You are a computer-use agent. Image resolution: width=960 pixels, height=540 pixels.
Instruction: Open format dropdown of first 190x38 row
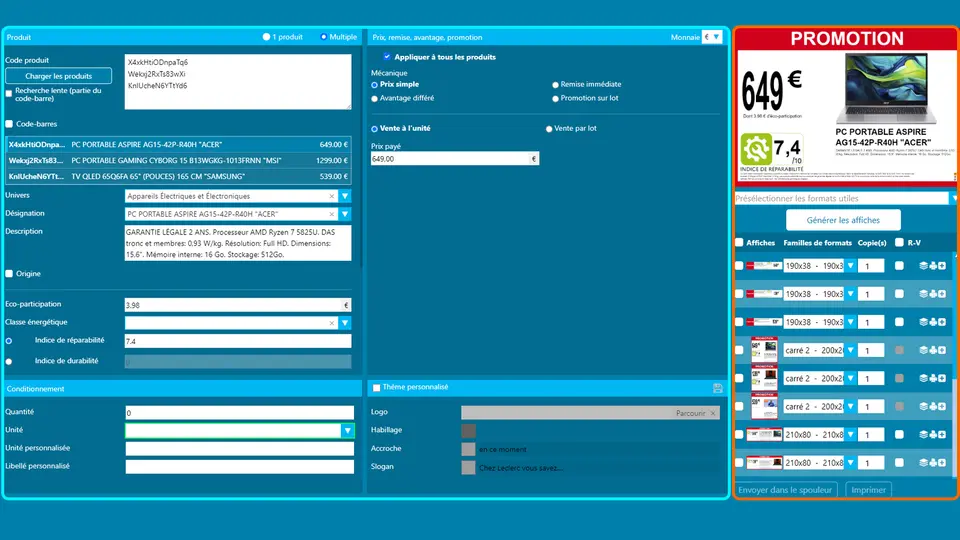[850, 266]
